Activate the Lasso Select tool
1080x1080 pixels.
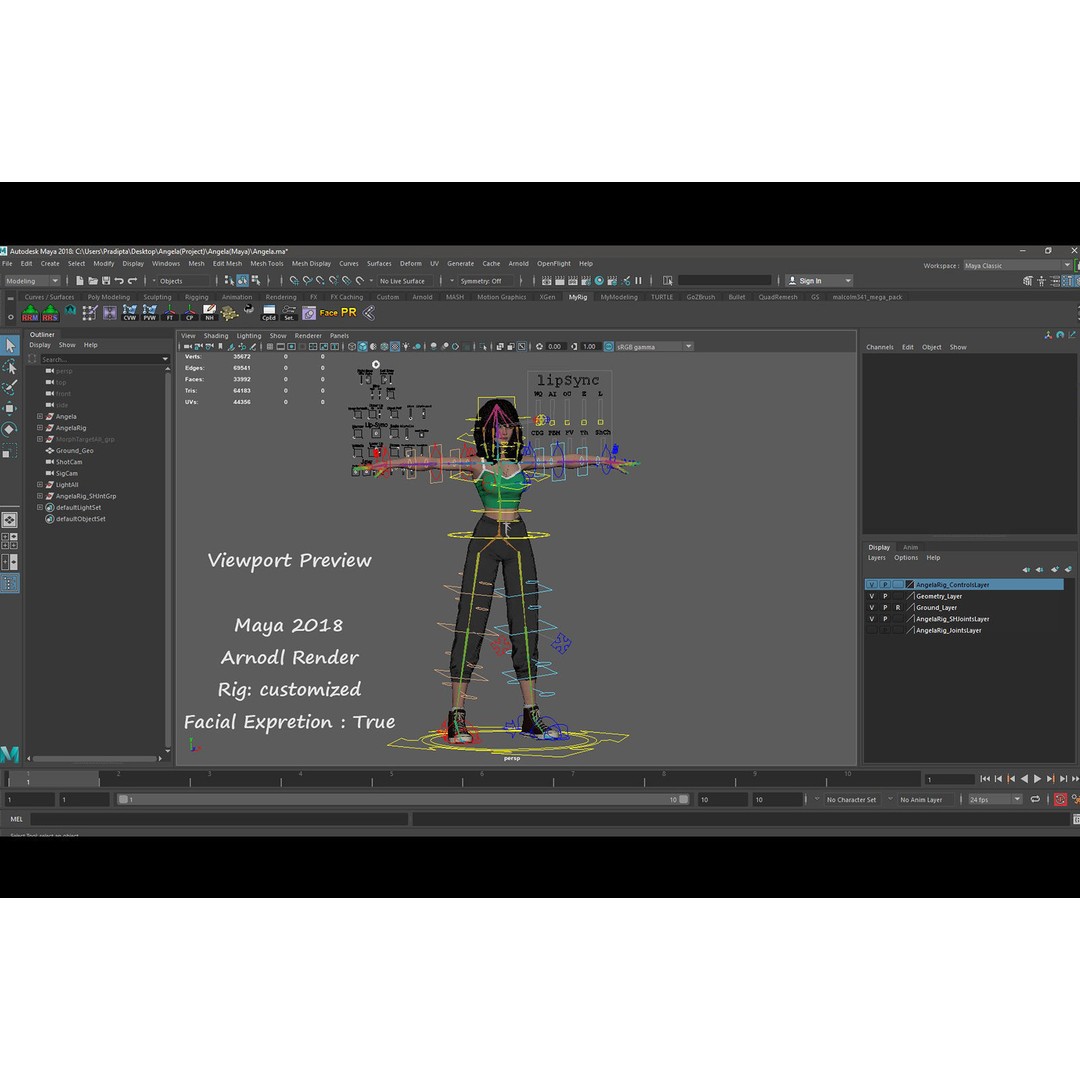(x=10, y=366)
